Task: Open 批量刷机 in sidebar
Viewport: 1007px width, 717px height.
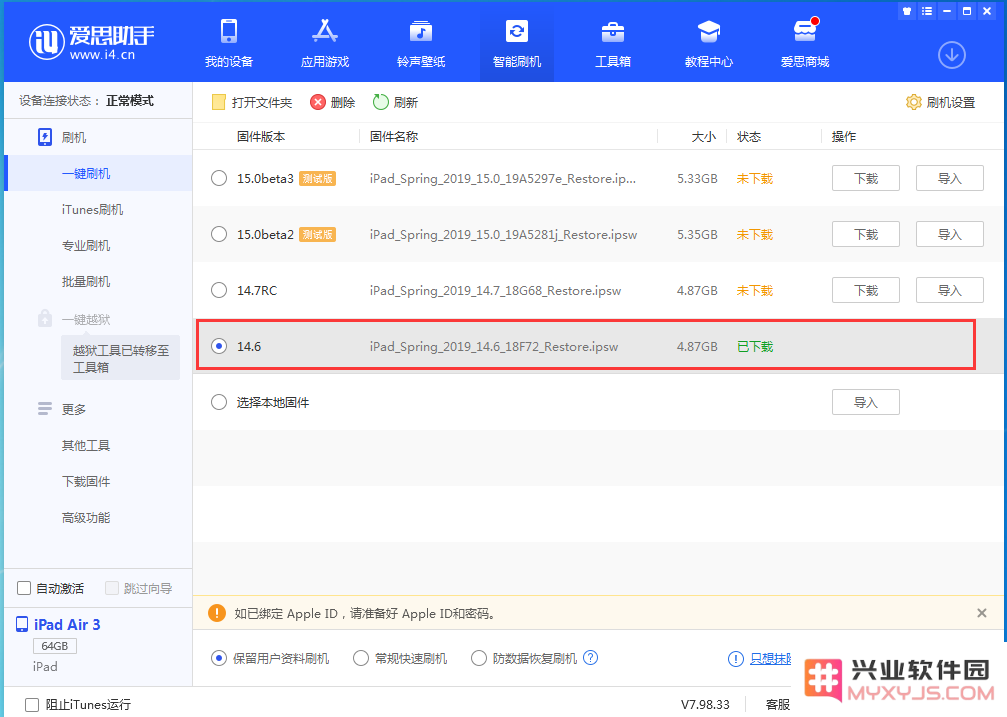Action: tap(85, 281)
